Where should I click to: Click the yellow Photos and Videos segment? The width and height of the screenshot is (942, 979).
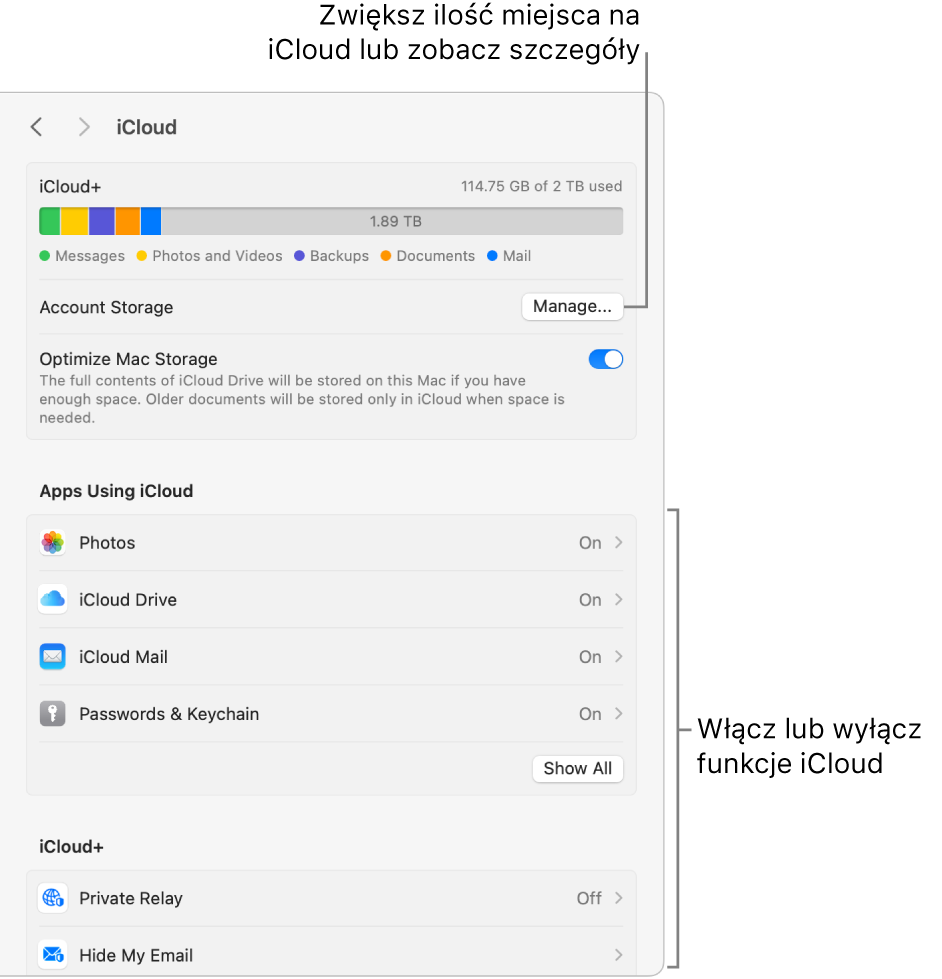pos(74,221)
